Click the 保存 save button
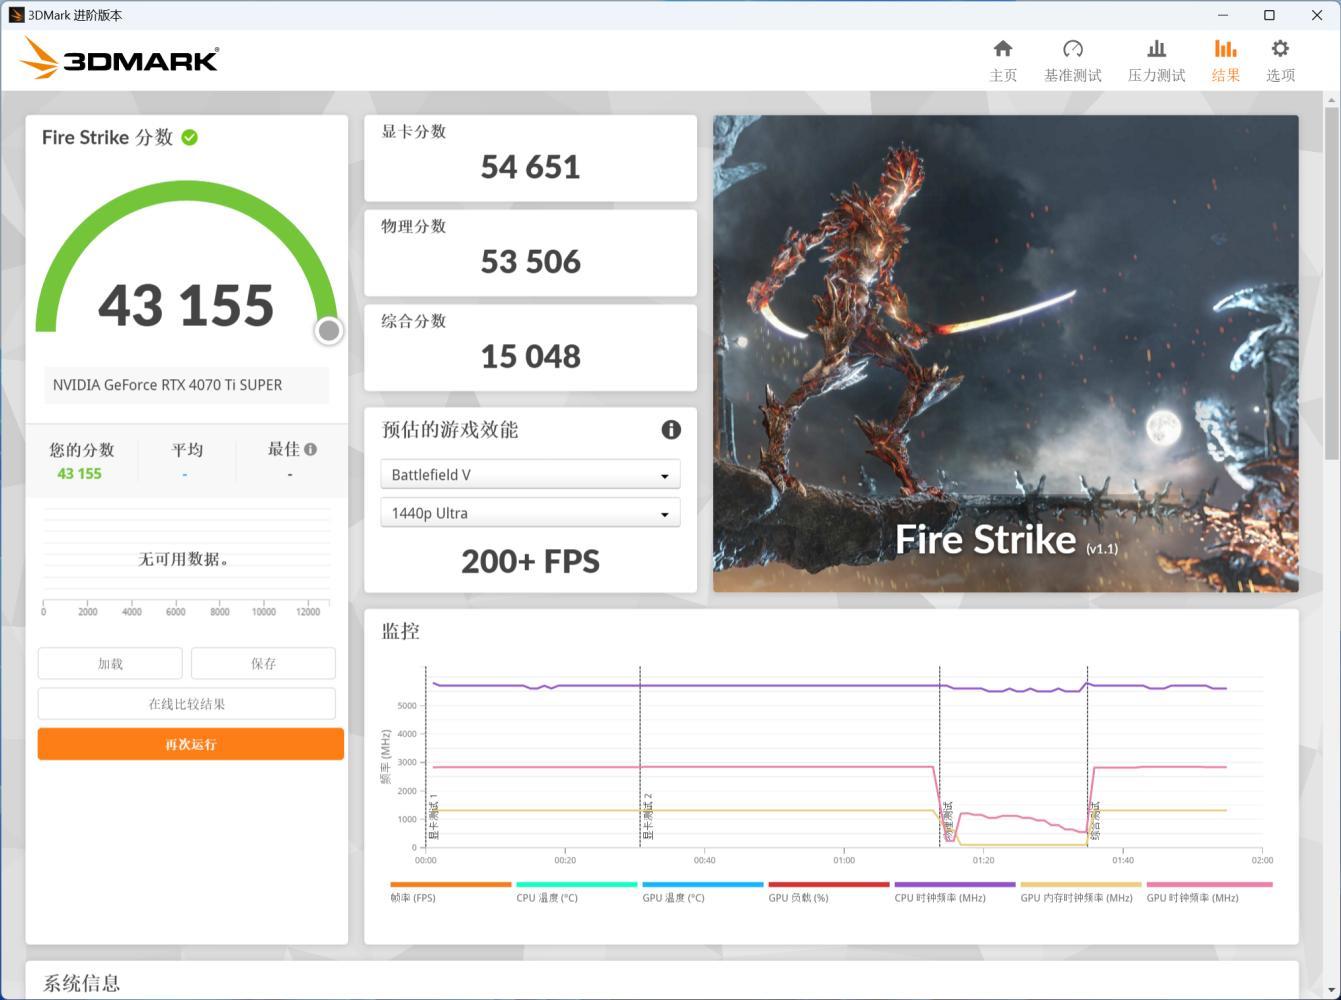The image size is (1341, 1000). tap(263, 663)
